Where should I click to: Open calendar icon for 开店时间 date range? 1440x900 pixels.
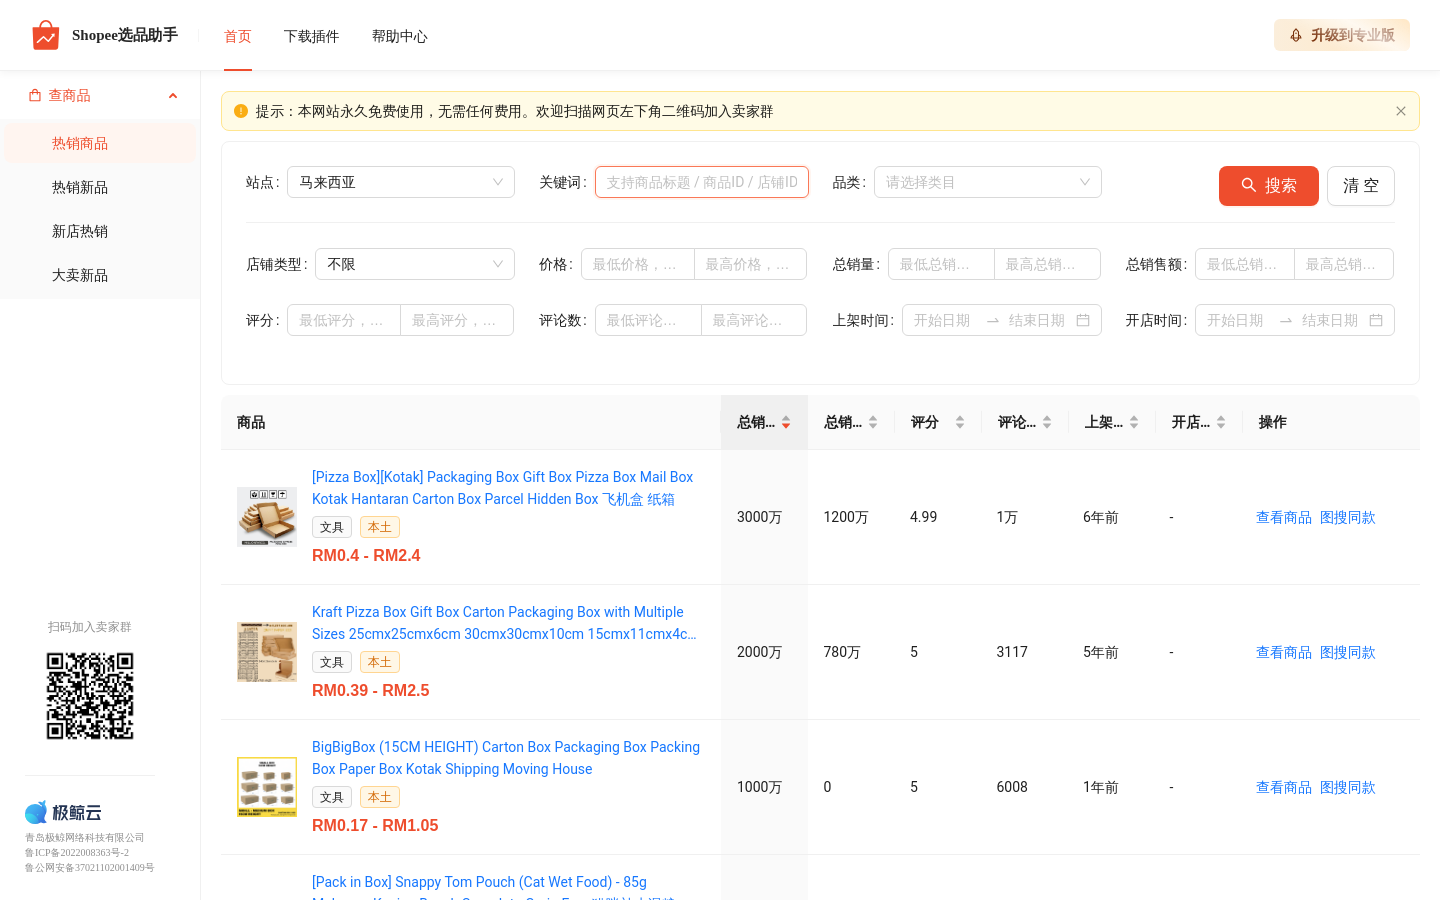point(1376,320)
